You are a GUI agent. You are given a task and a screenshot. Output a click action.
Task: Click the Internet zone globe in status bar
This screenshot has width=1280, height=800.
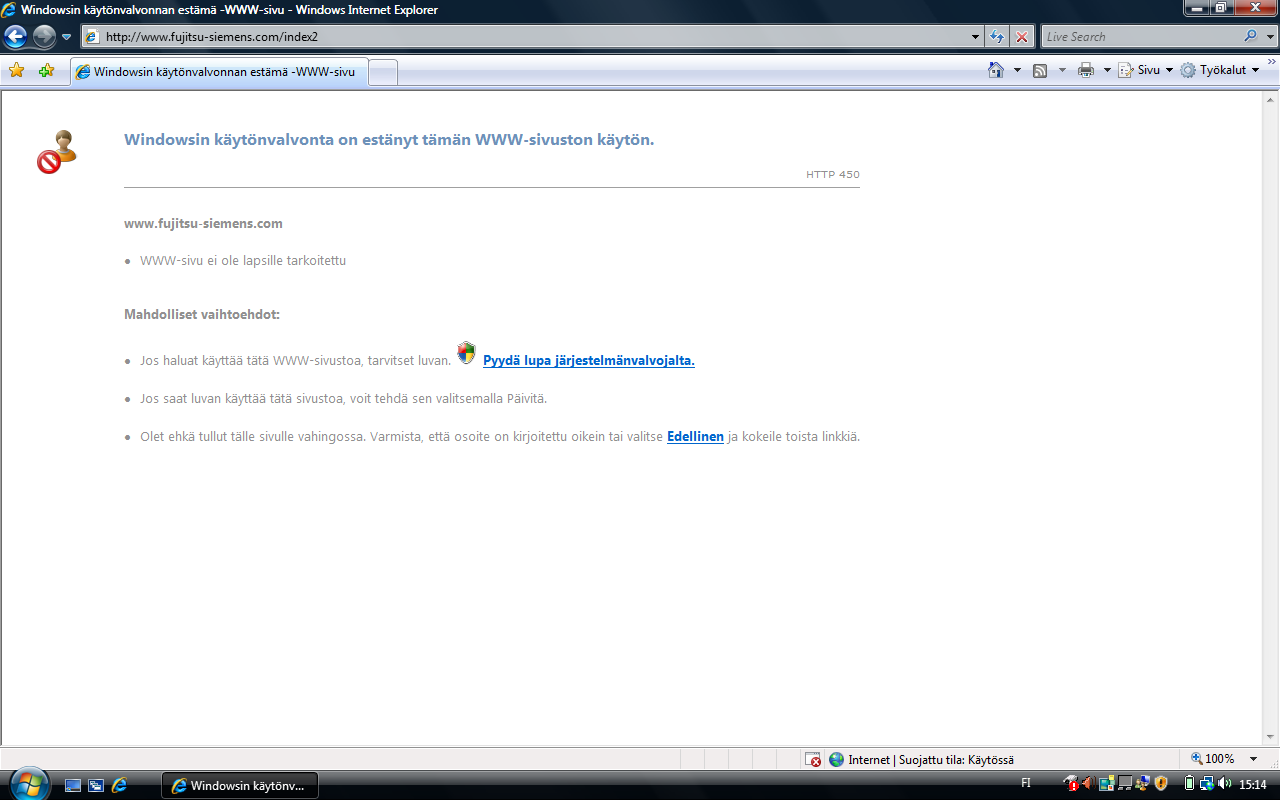coord(836,759)
